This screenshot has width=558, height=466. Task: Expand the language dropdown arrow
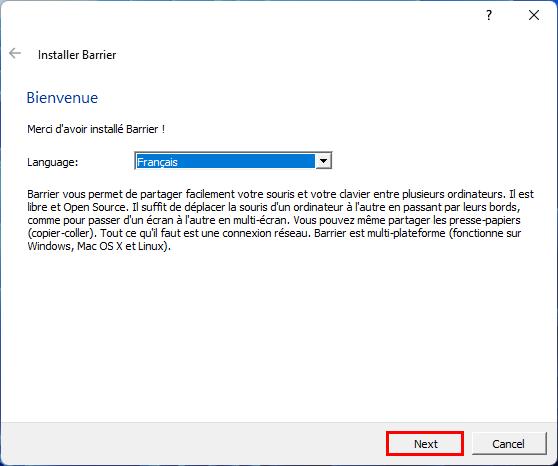coord(323,161)
